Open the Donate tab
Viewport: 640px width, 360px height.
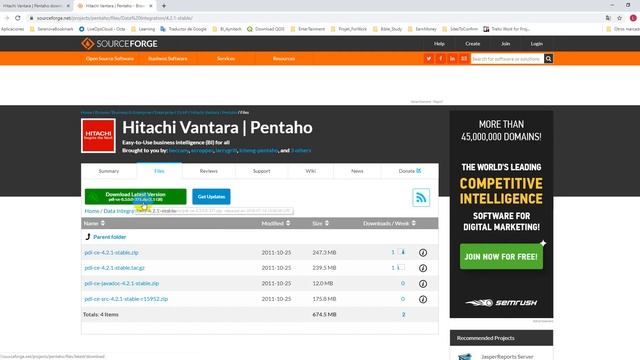pos(410,171)
